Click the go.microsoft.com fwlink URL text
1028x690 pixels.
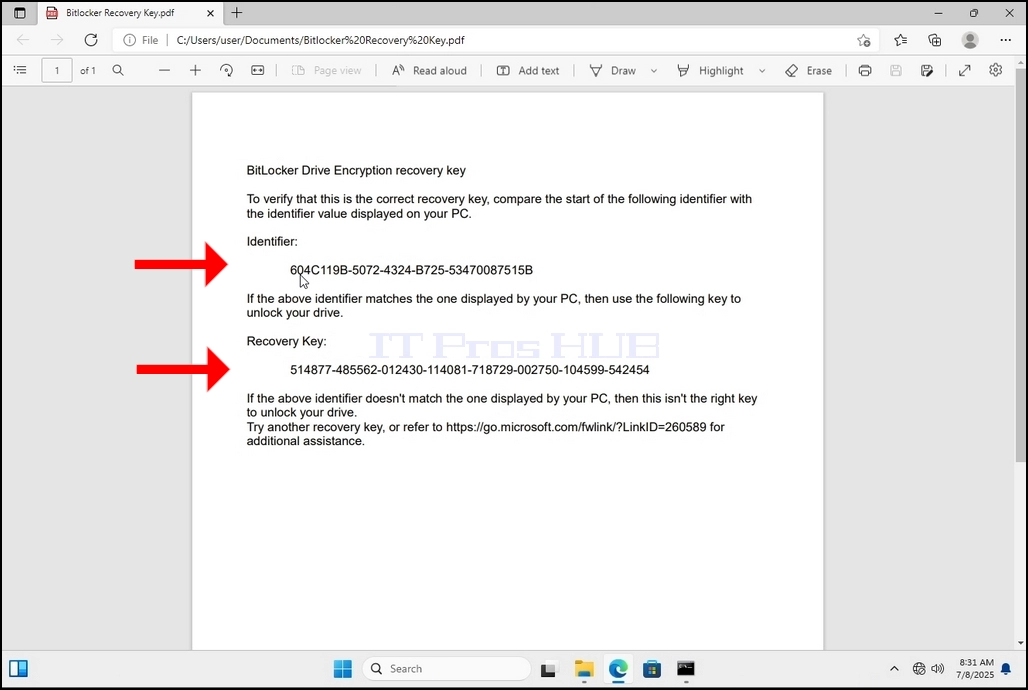click(576, 427)
